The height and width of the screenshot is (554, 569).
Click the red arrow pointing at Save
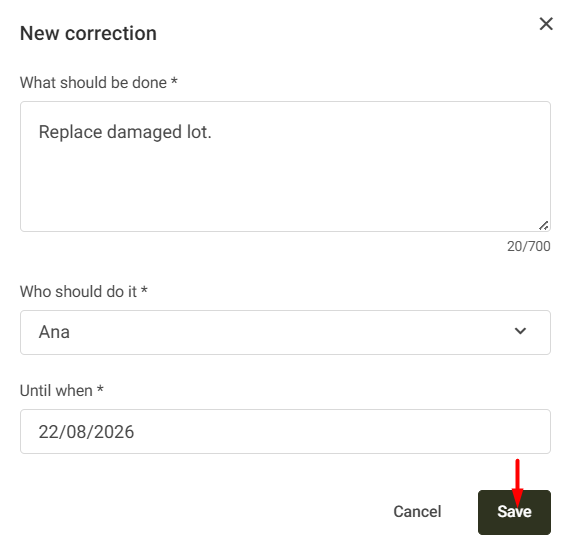(517, 482)
